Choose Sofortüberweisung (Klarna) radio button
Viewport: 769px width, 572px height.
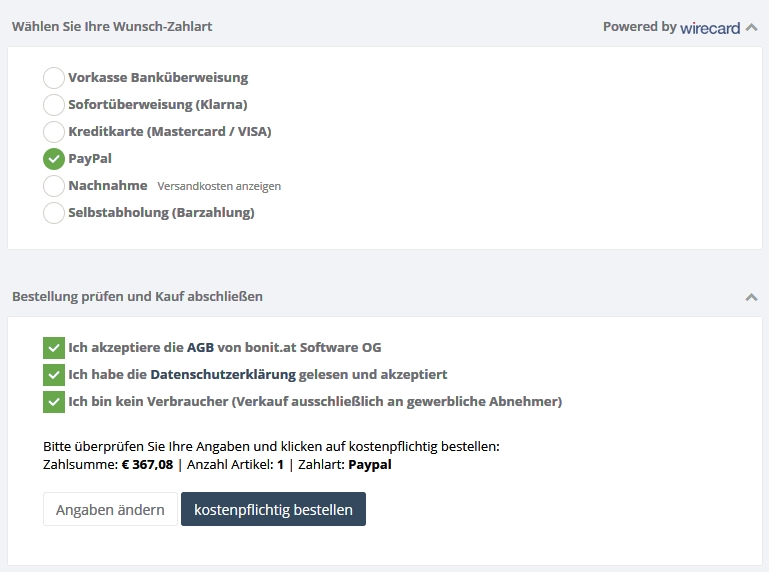(x=54, y=104)
